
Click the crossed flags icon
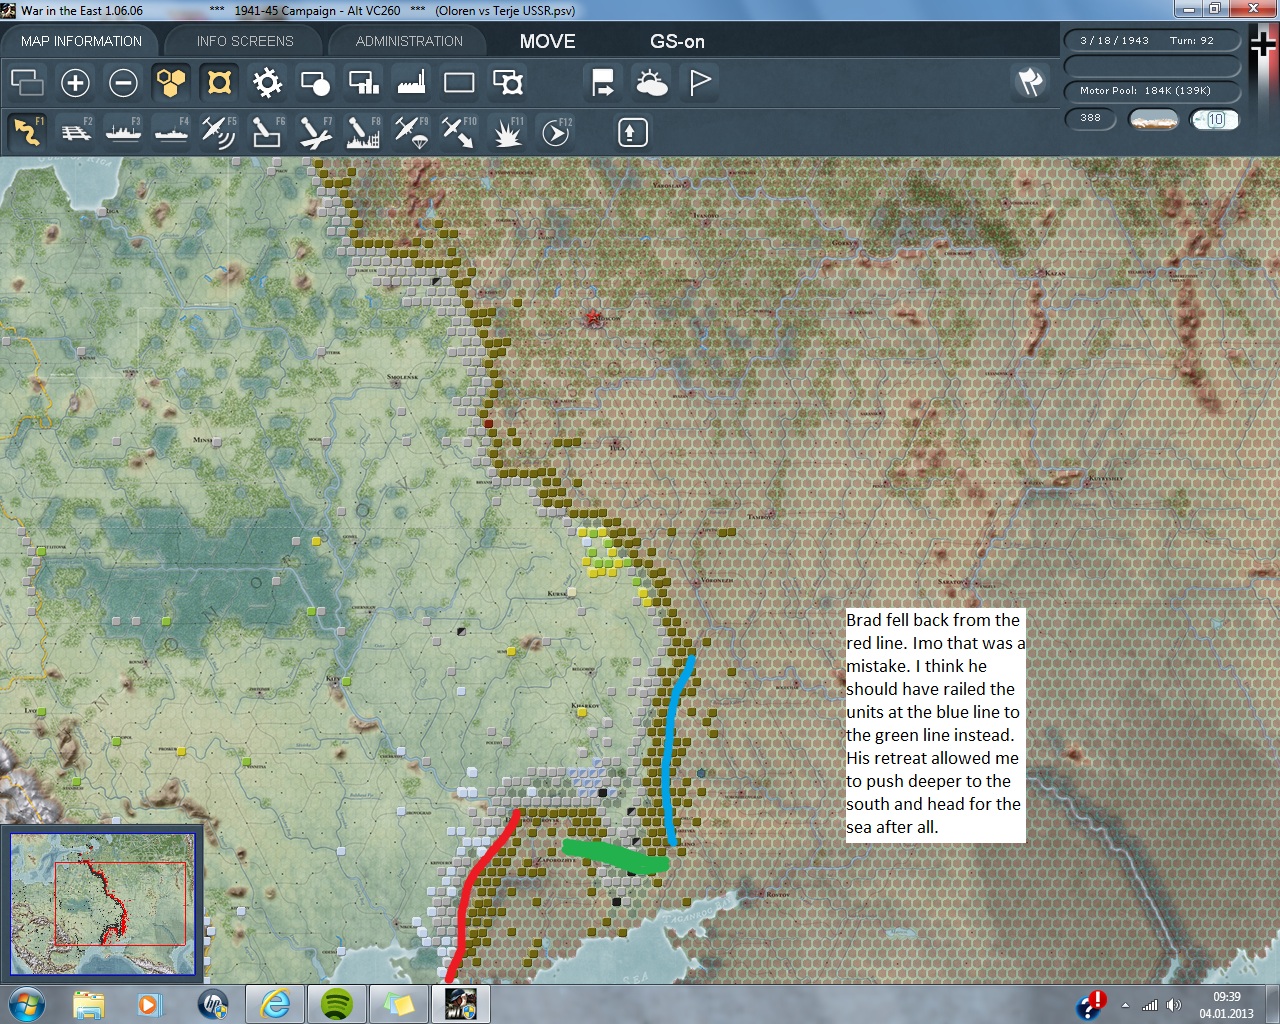pyautogui.click(x=1030, y=82)
